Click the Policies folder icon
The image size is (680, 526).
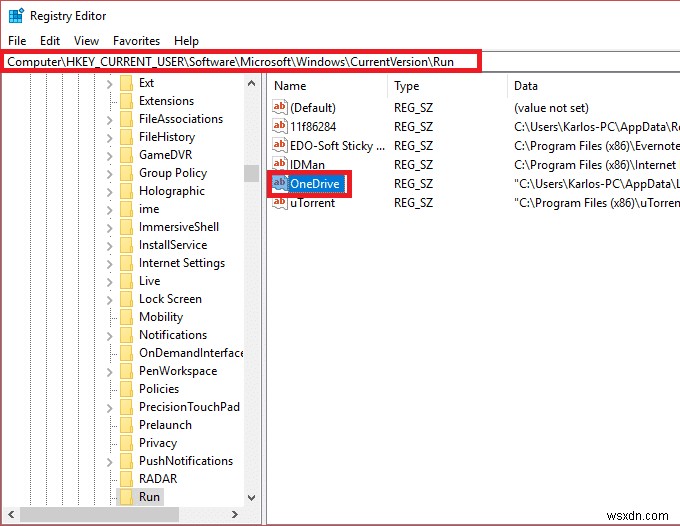[x=126, y=389]
